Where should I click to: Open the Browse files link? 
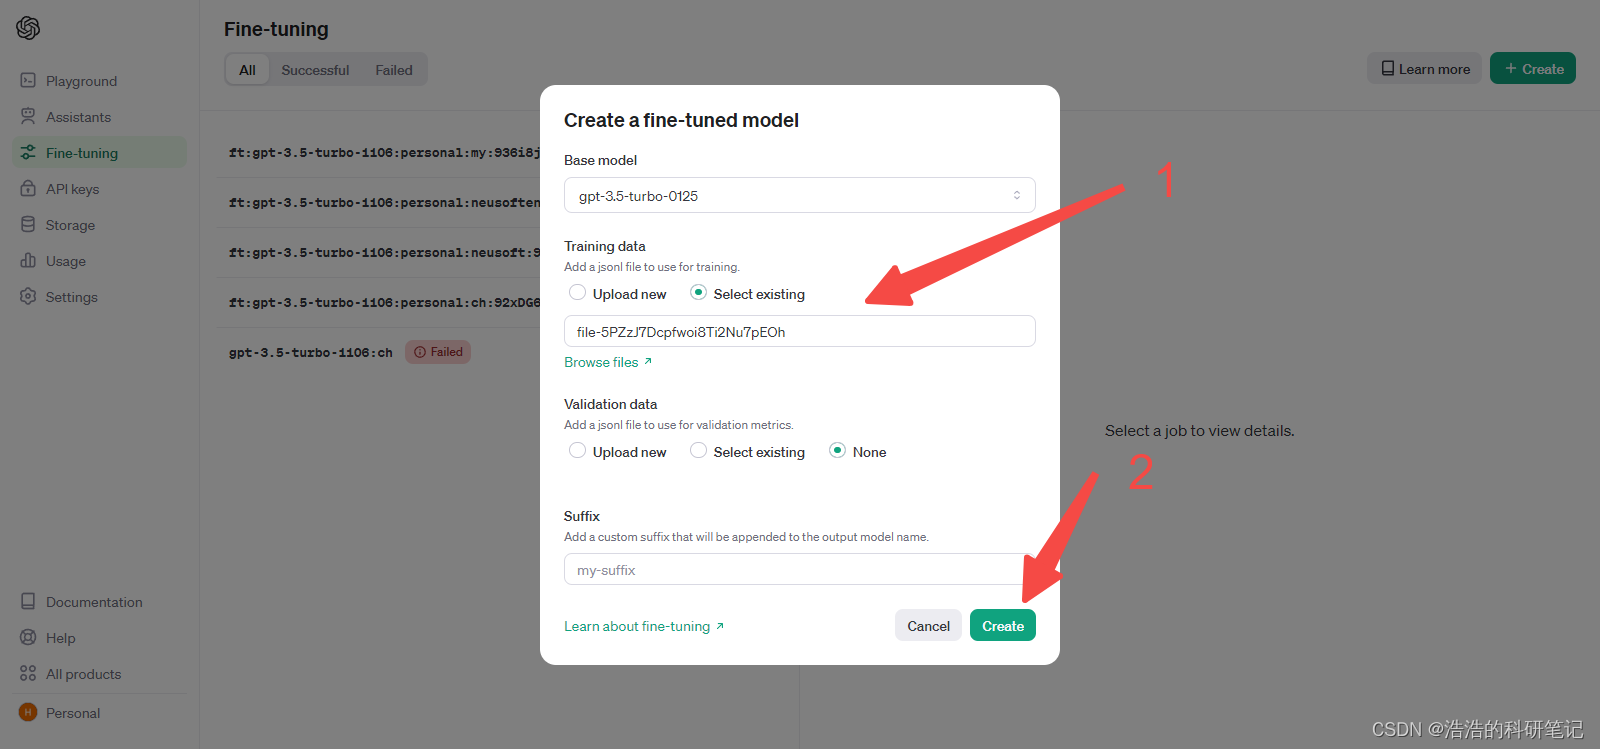coord(608,362)
